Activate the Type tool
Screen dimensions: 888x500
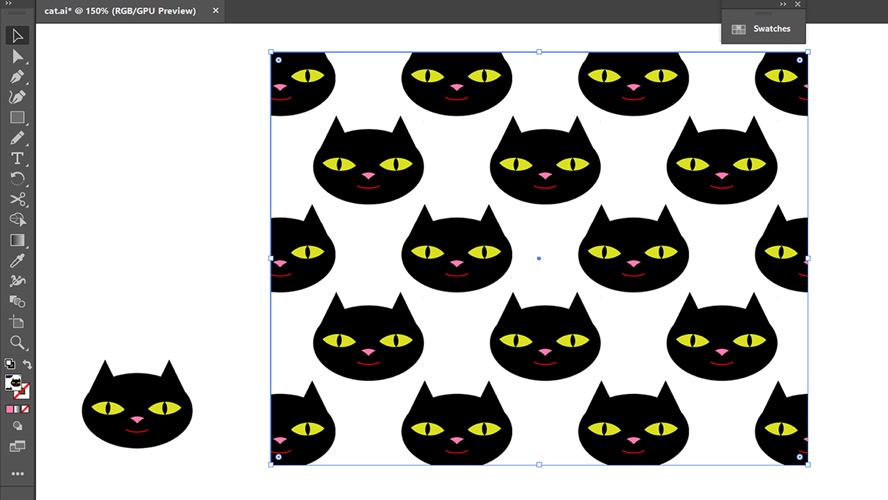(18, 159)
